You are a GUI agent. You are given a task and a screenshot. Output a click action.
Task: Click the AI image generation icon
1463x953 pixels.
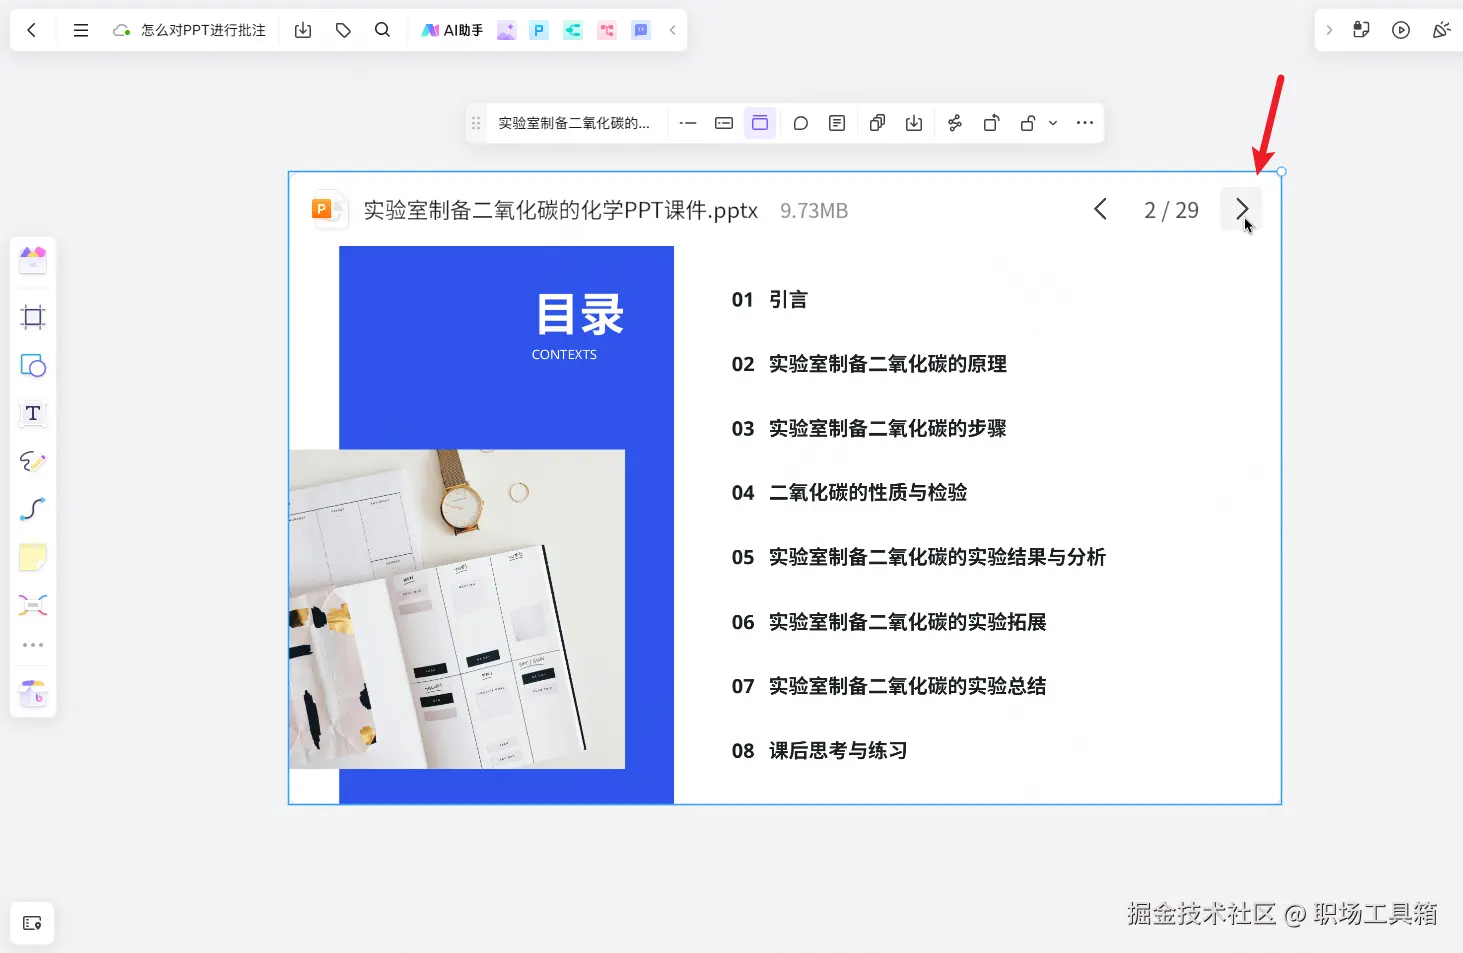507,30
